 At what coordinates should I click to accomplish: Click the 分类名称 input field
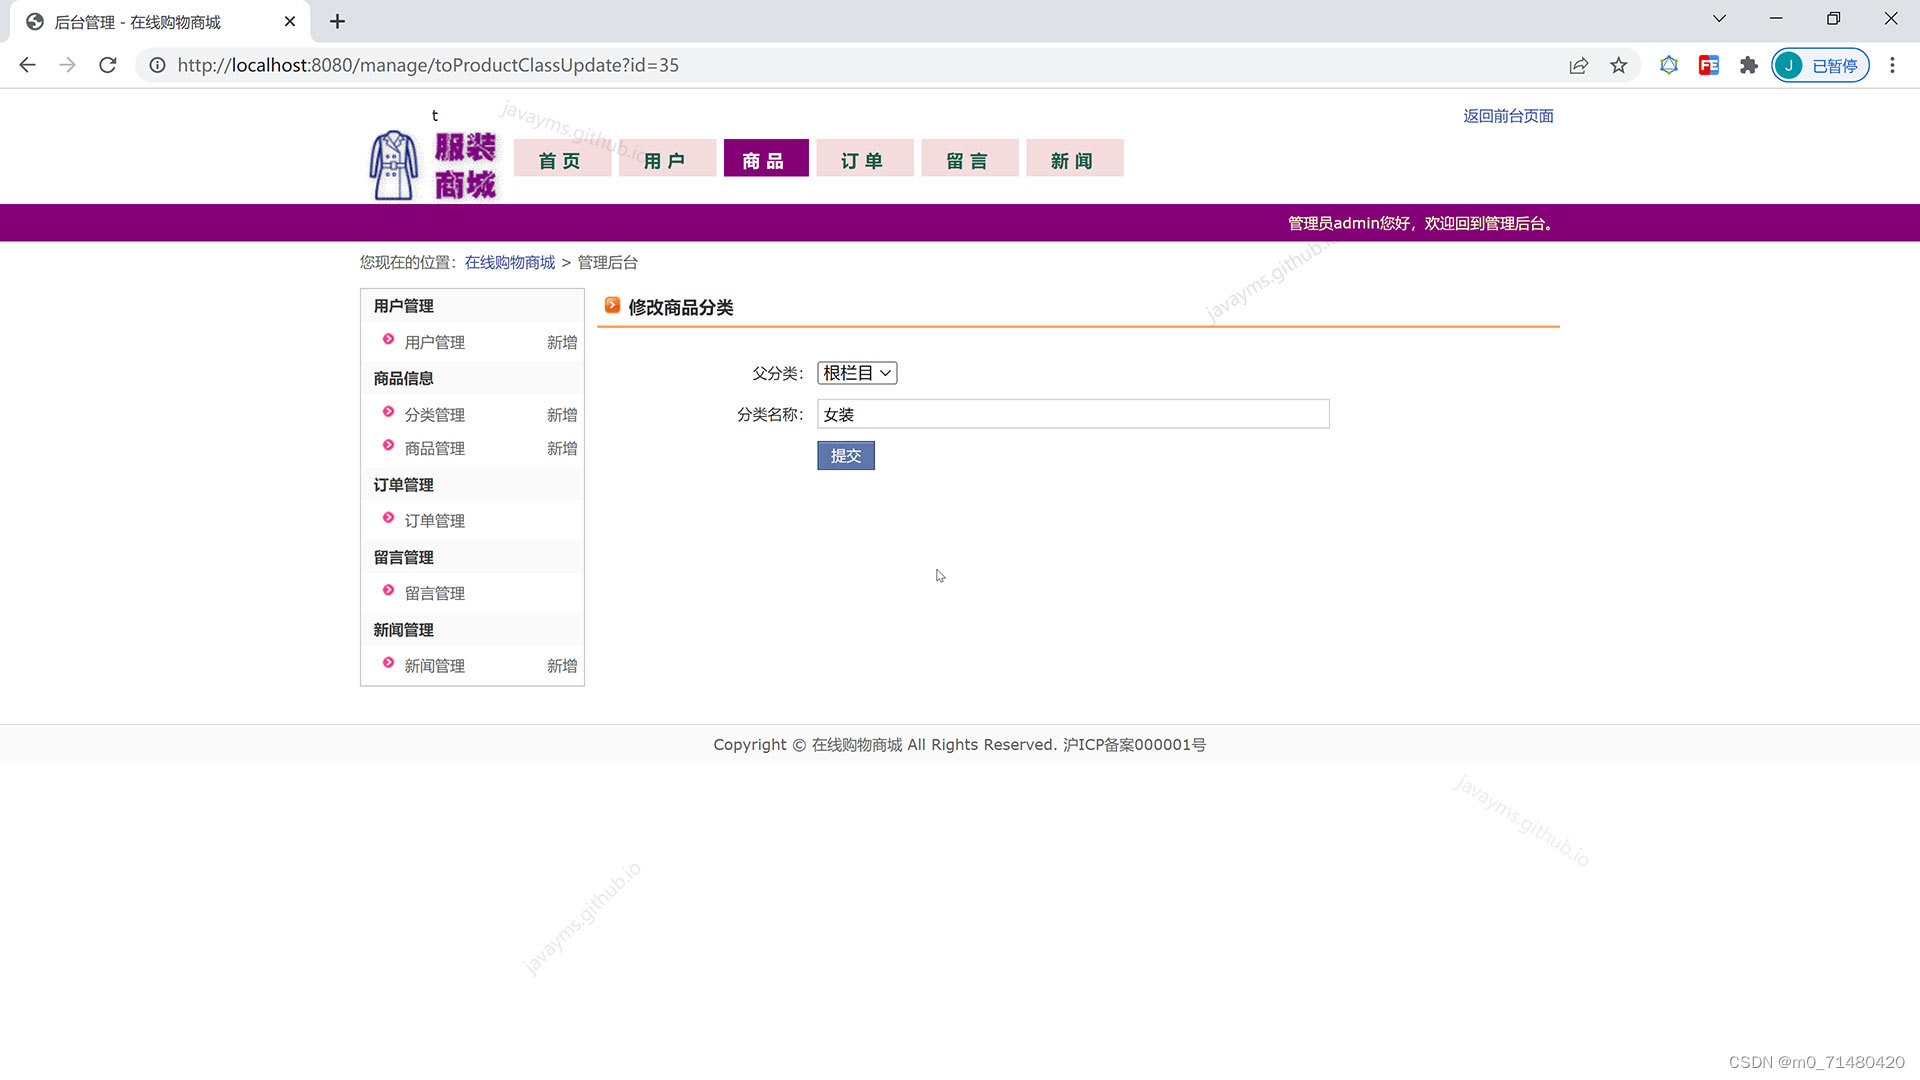tap(1073, 414)
